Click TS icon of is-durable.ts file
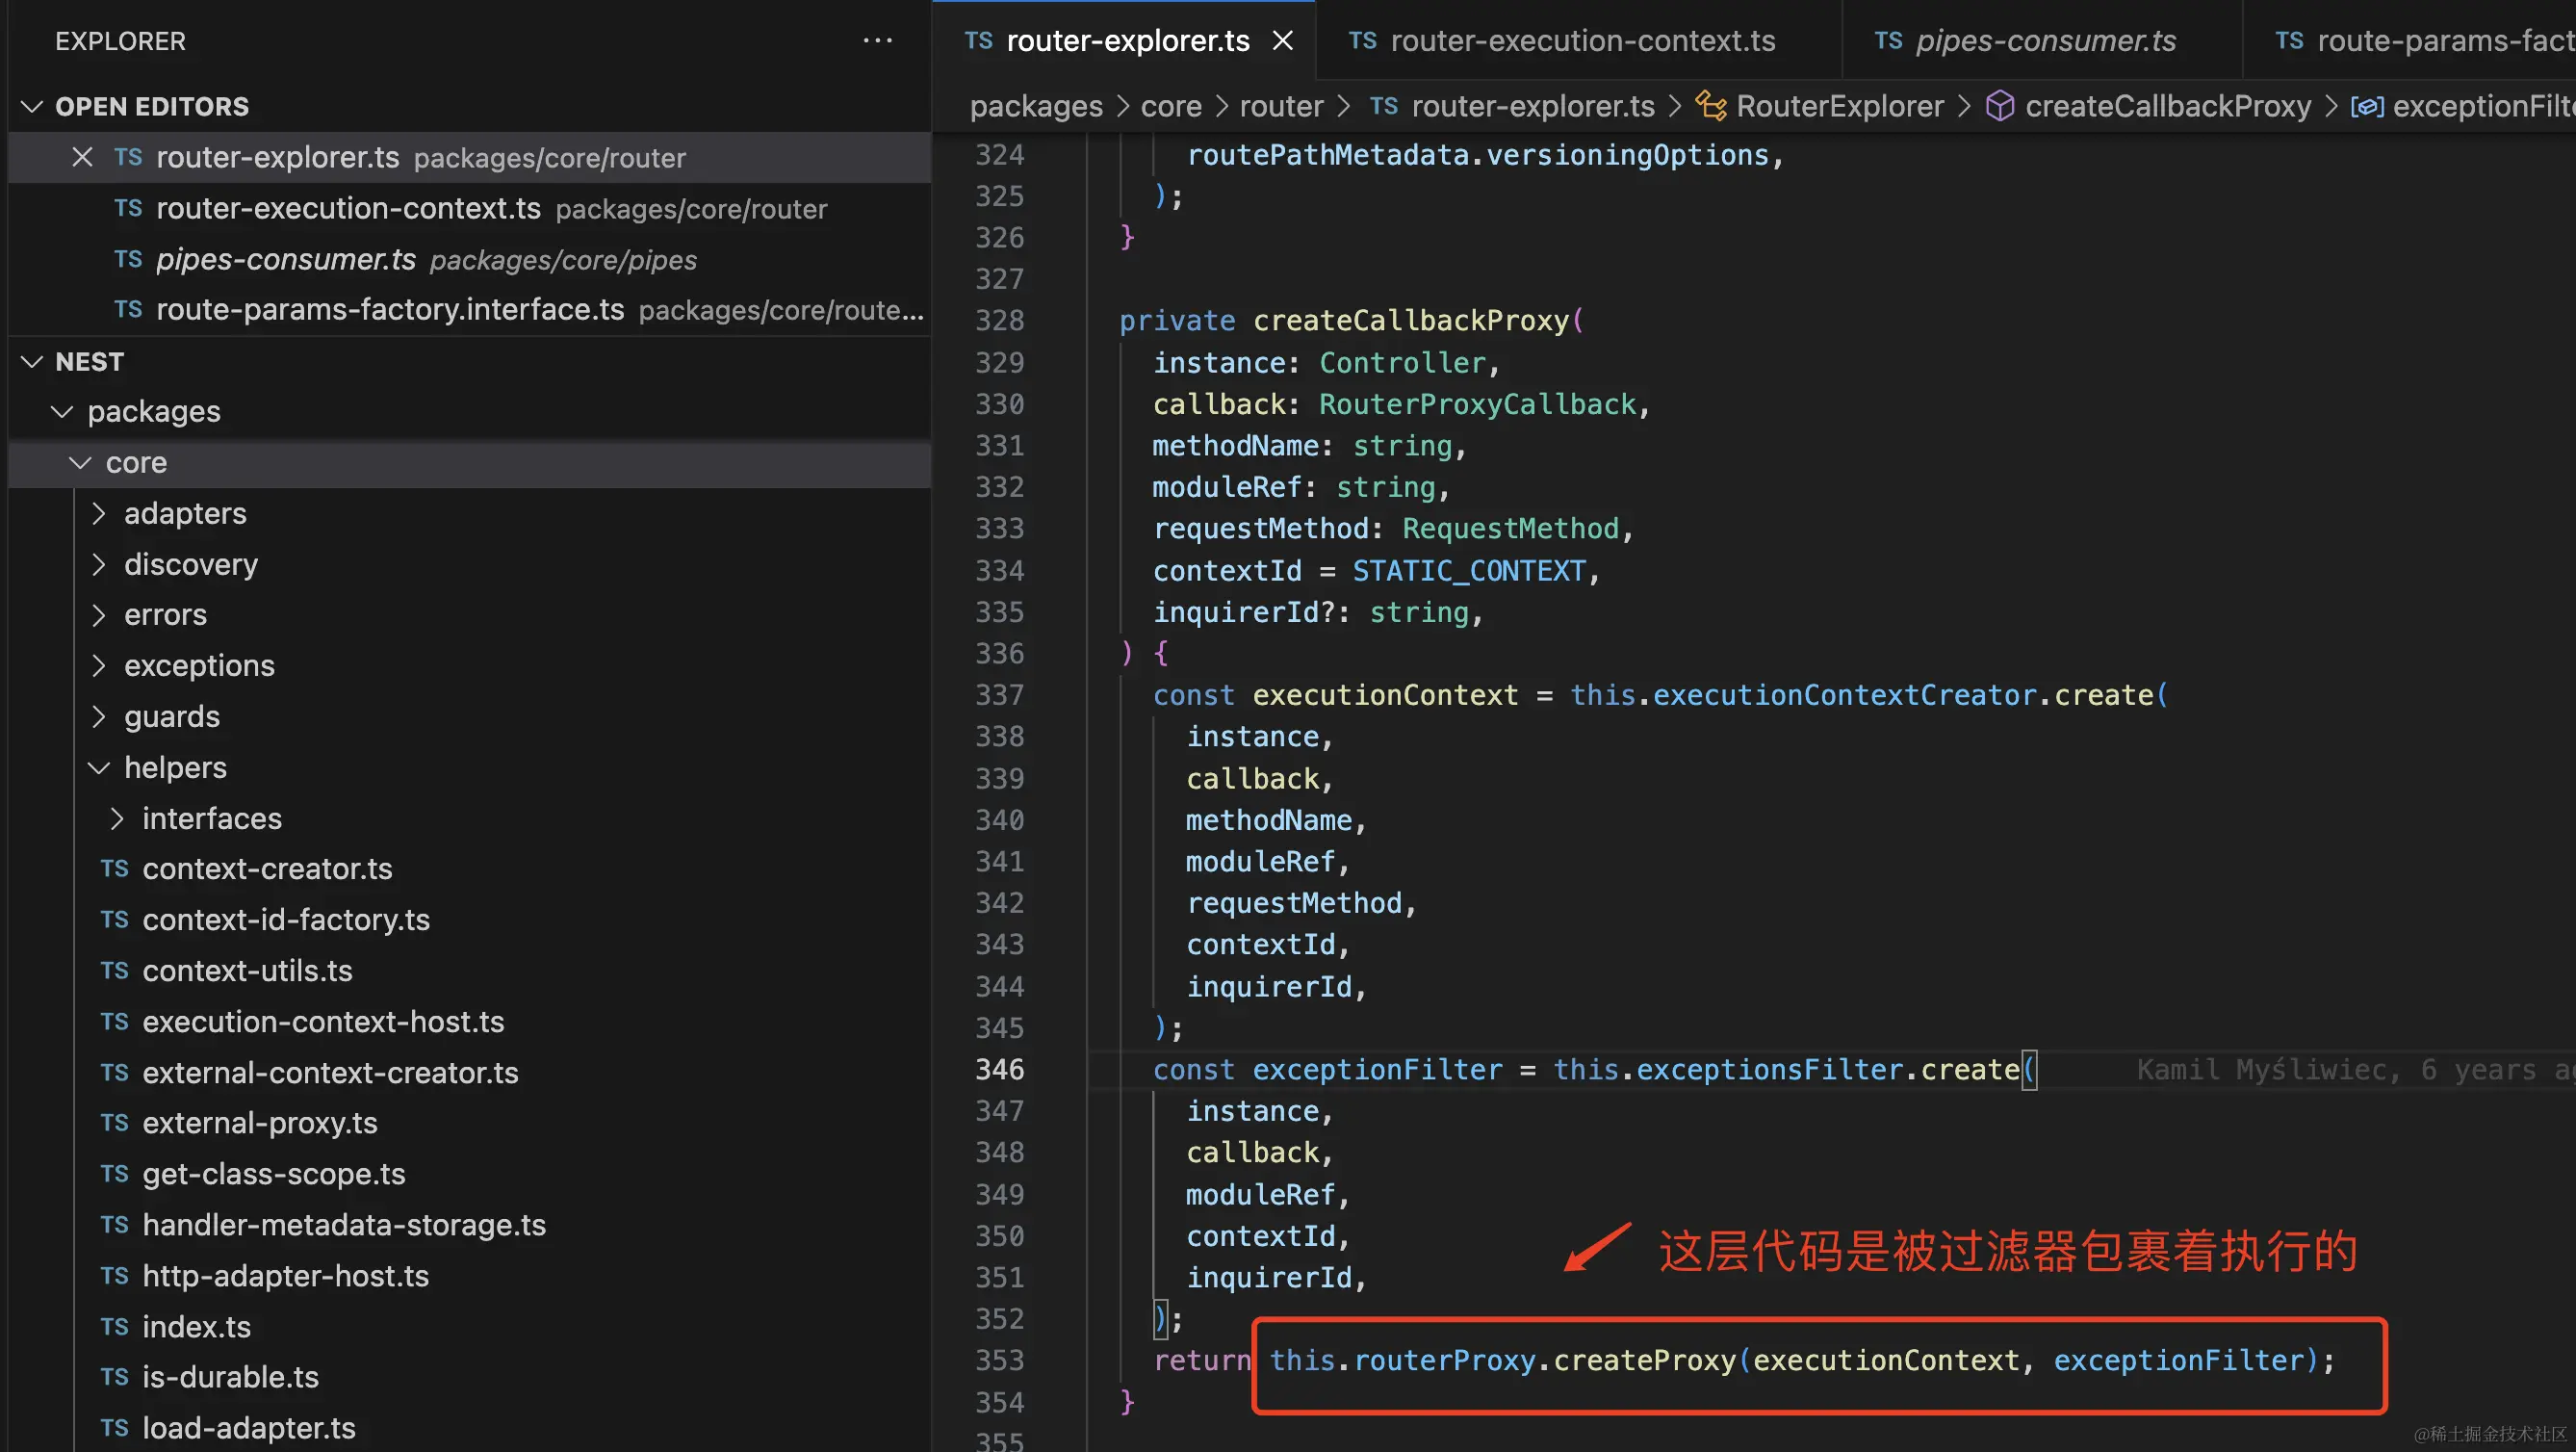The image size is (2576, 1452). pos(114,1377)
